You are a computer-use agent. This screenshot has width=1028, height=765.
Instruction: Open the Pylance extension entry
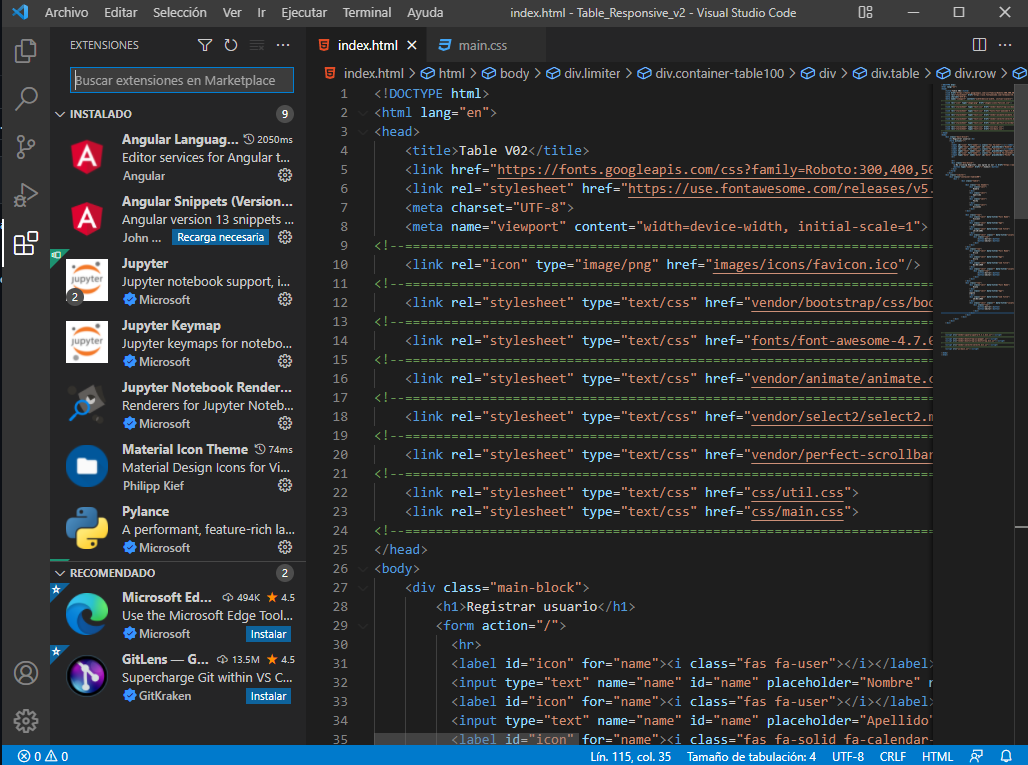pos(178,529)
